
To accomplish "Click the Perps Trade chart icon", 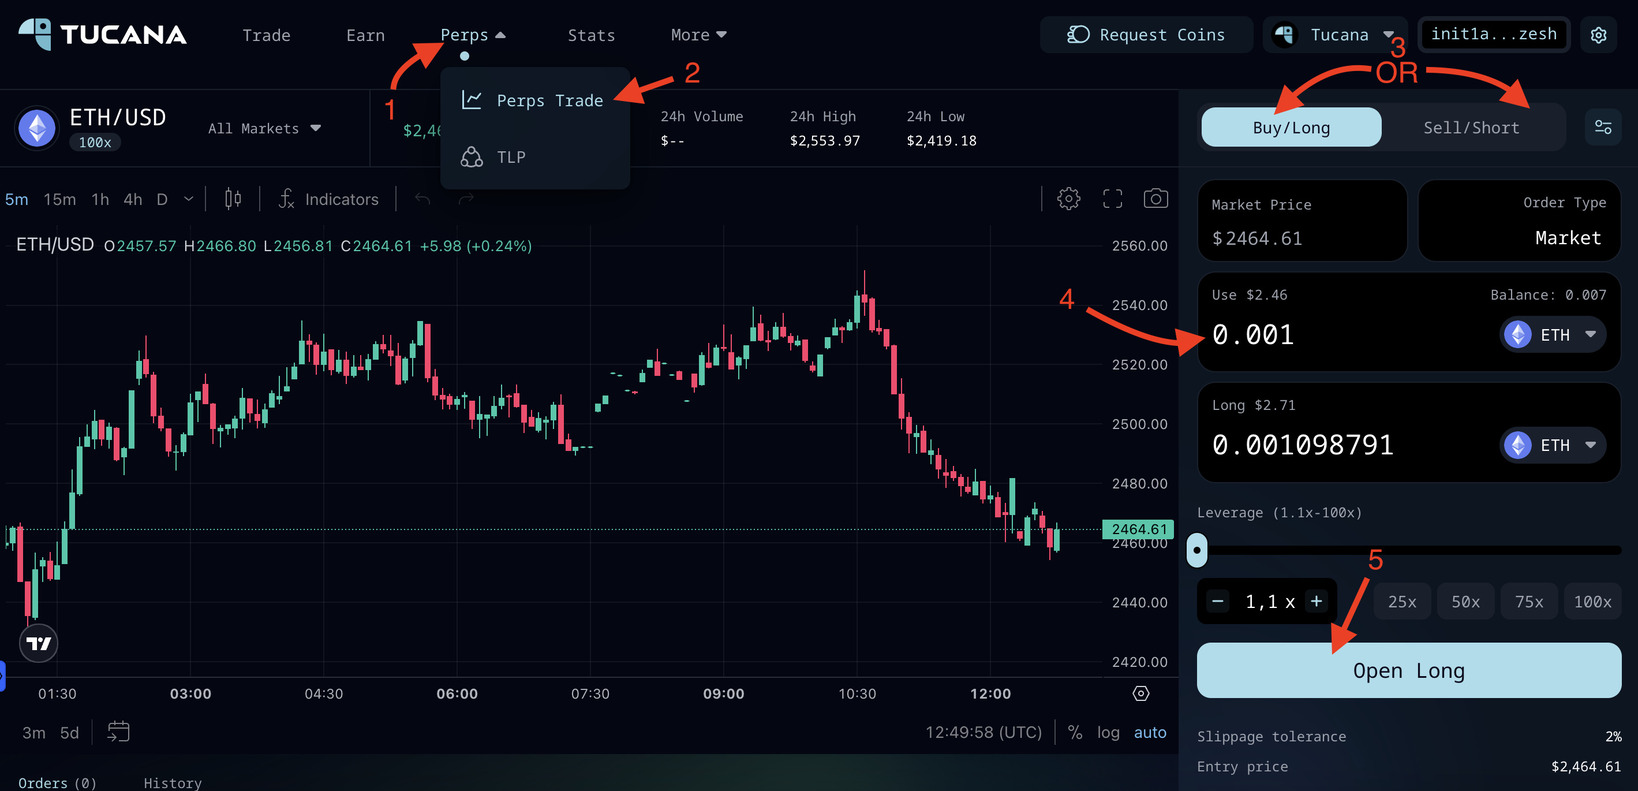I will click(x=472, y=100).
